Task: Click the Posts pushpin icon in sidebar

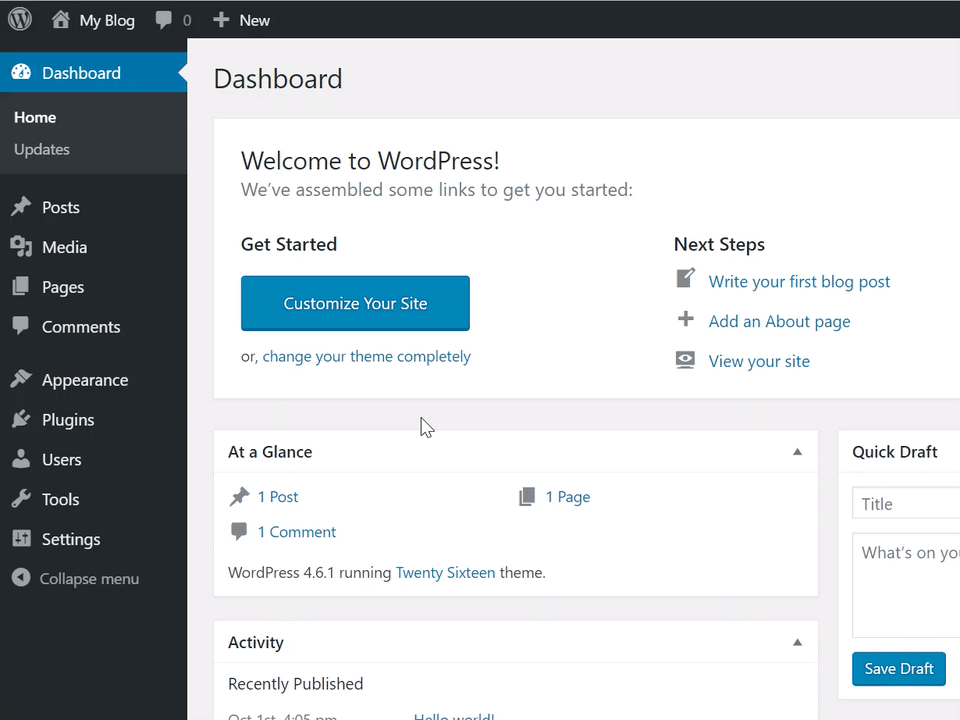Action: (x=21, y=207)
